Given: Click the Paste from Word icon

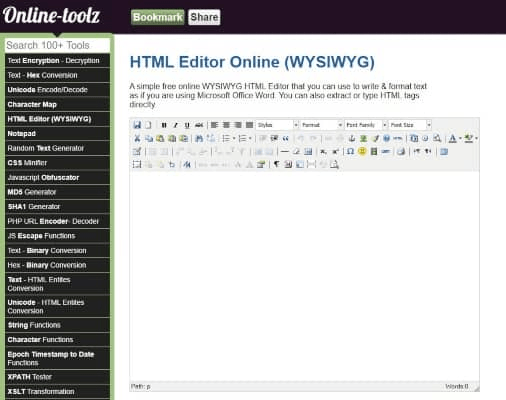Looking at the screenshot, I should [x=183, y=138].
